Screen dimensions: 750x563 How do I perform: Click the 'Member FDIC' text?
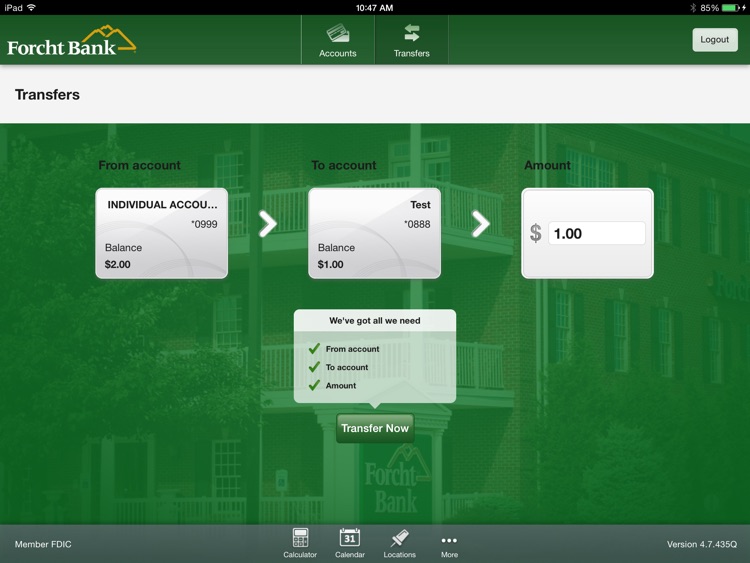43,544
